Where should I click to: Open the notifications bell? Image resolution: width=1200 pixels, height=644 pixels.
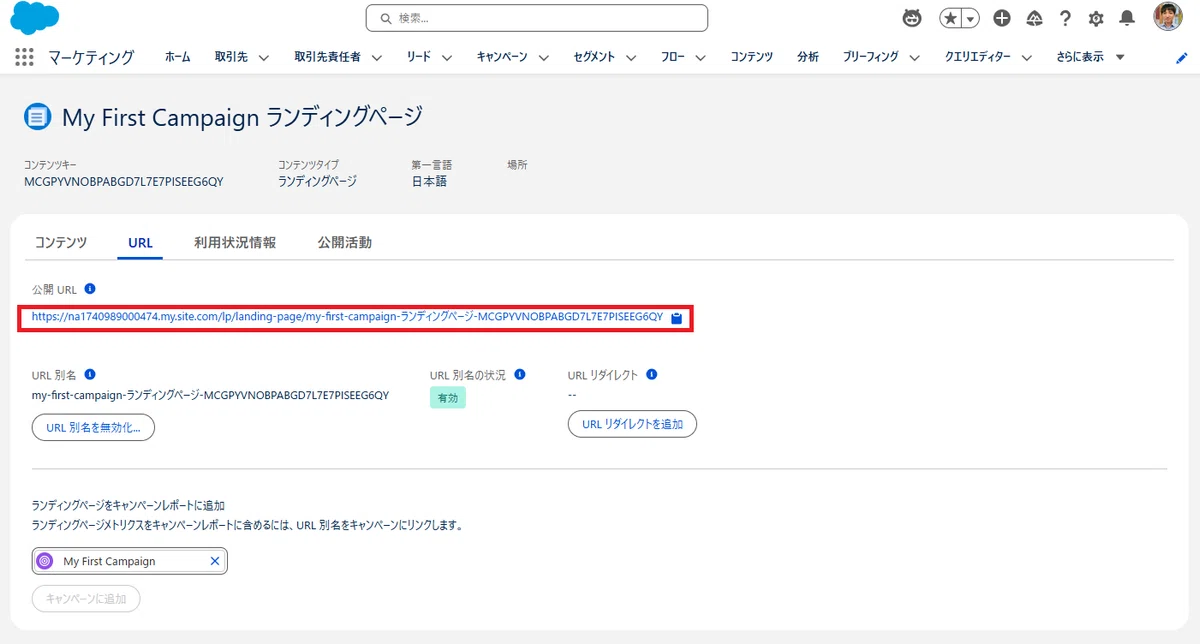tap(1127, 18)
